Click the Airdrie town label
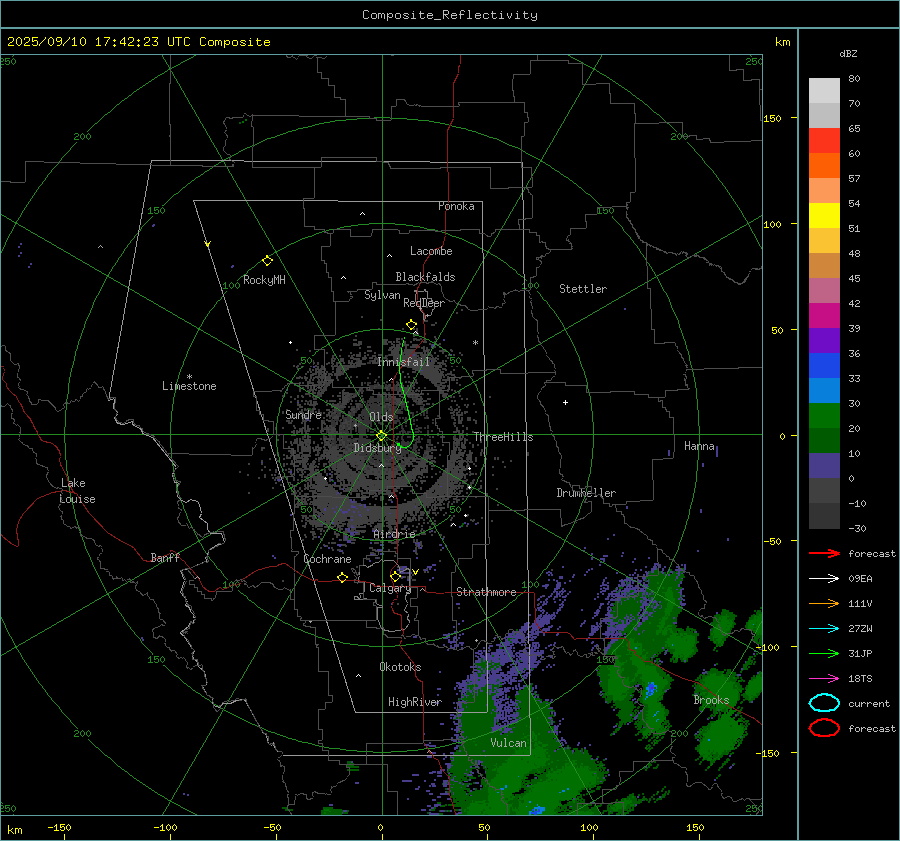This screenshot has height=841, width=900. point(394,534)
